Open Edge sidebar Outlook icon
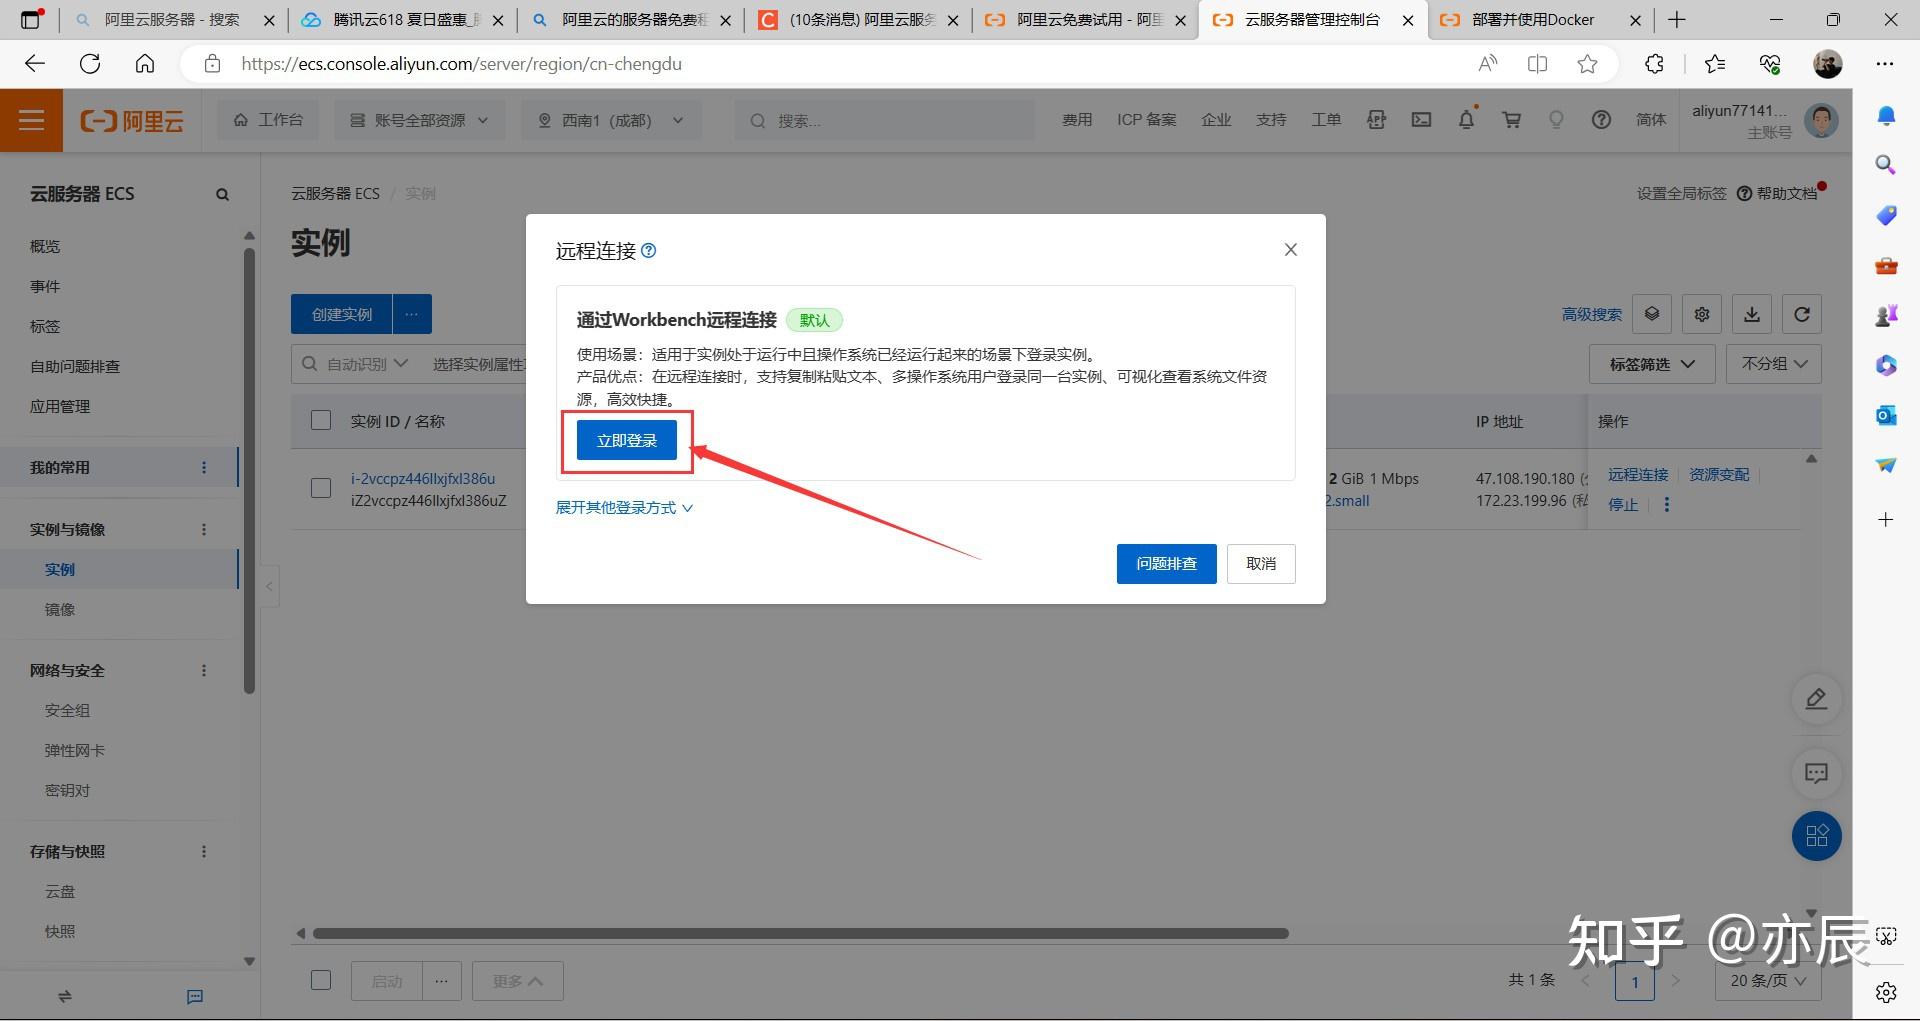The image size is (1920, 1021). (x=1886, y=415)
